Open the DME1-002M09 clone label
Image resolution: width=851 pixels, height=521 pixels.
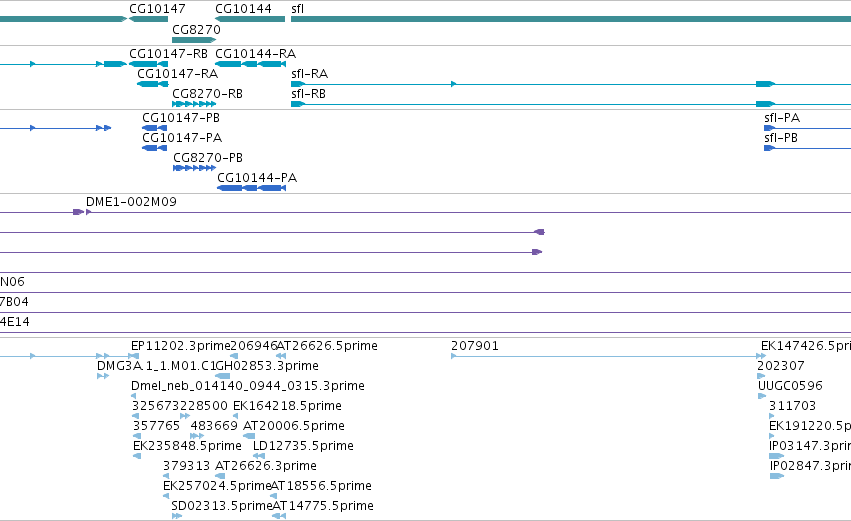pos(131,202)
